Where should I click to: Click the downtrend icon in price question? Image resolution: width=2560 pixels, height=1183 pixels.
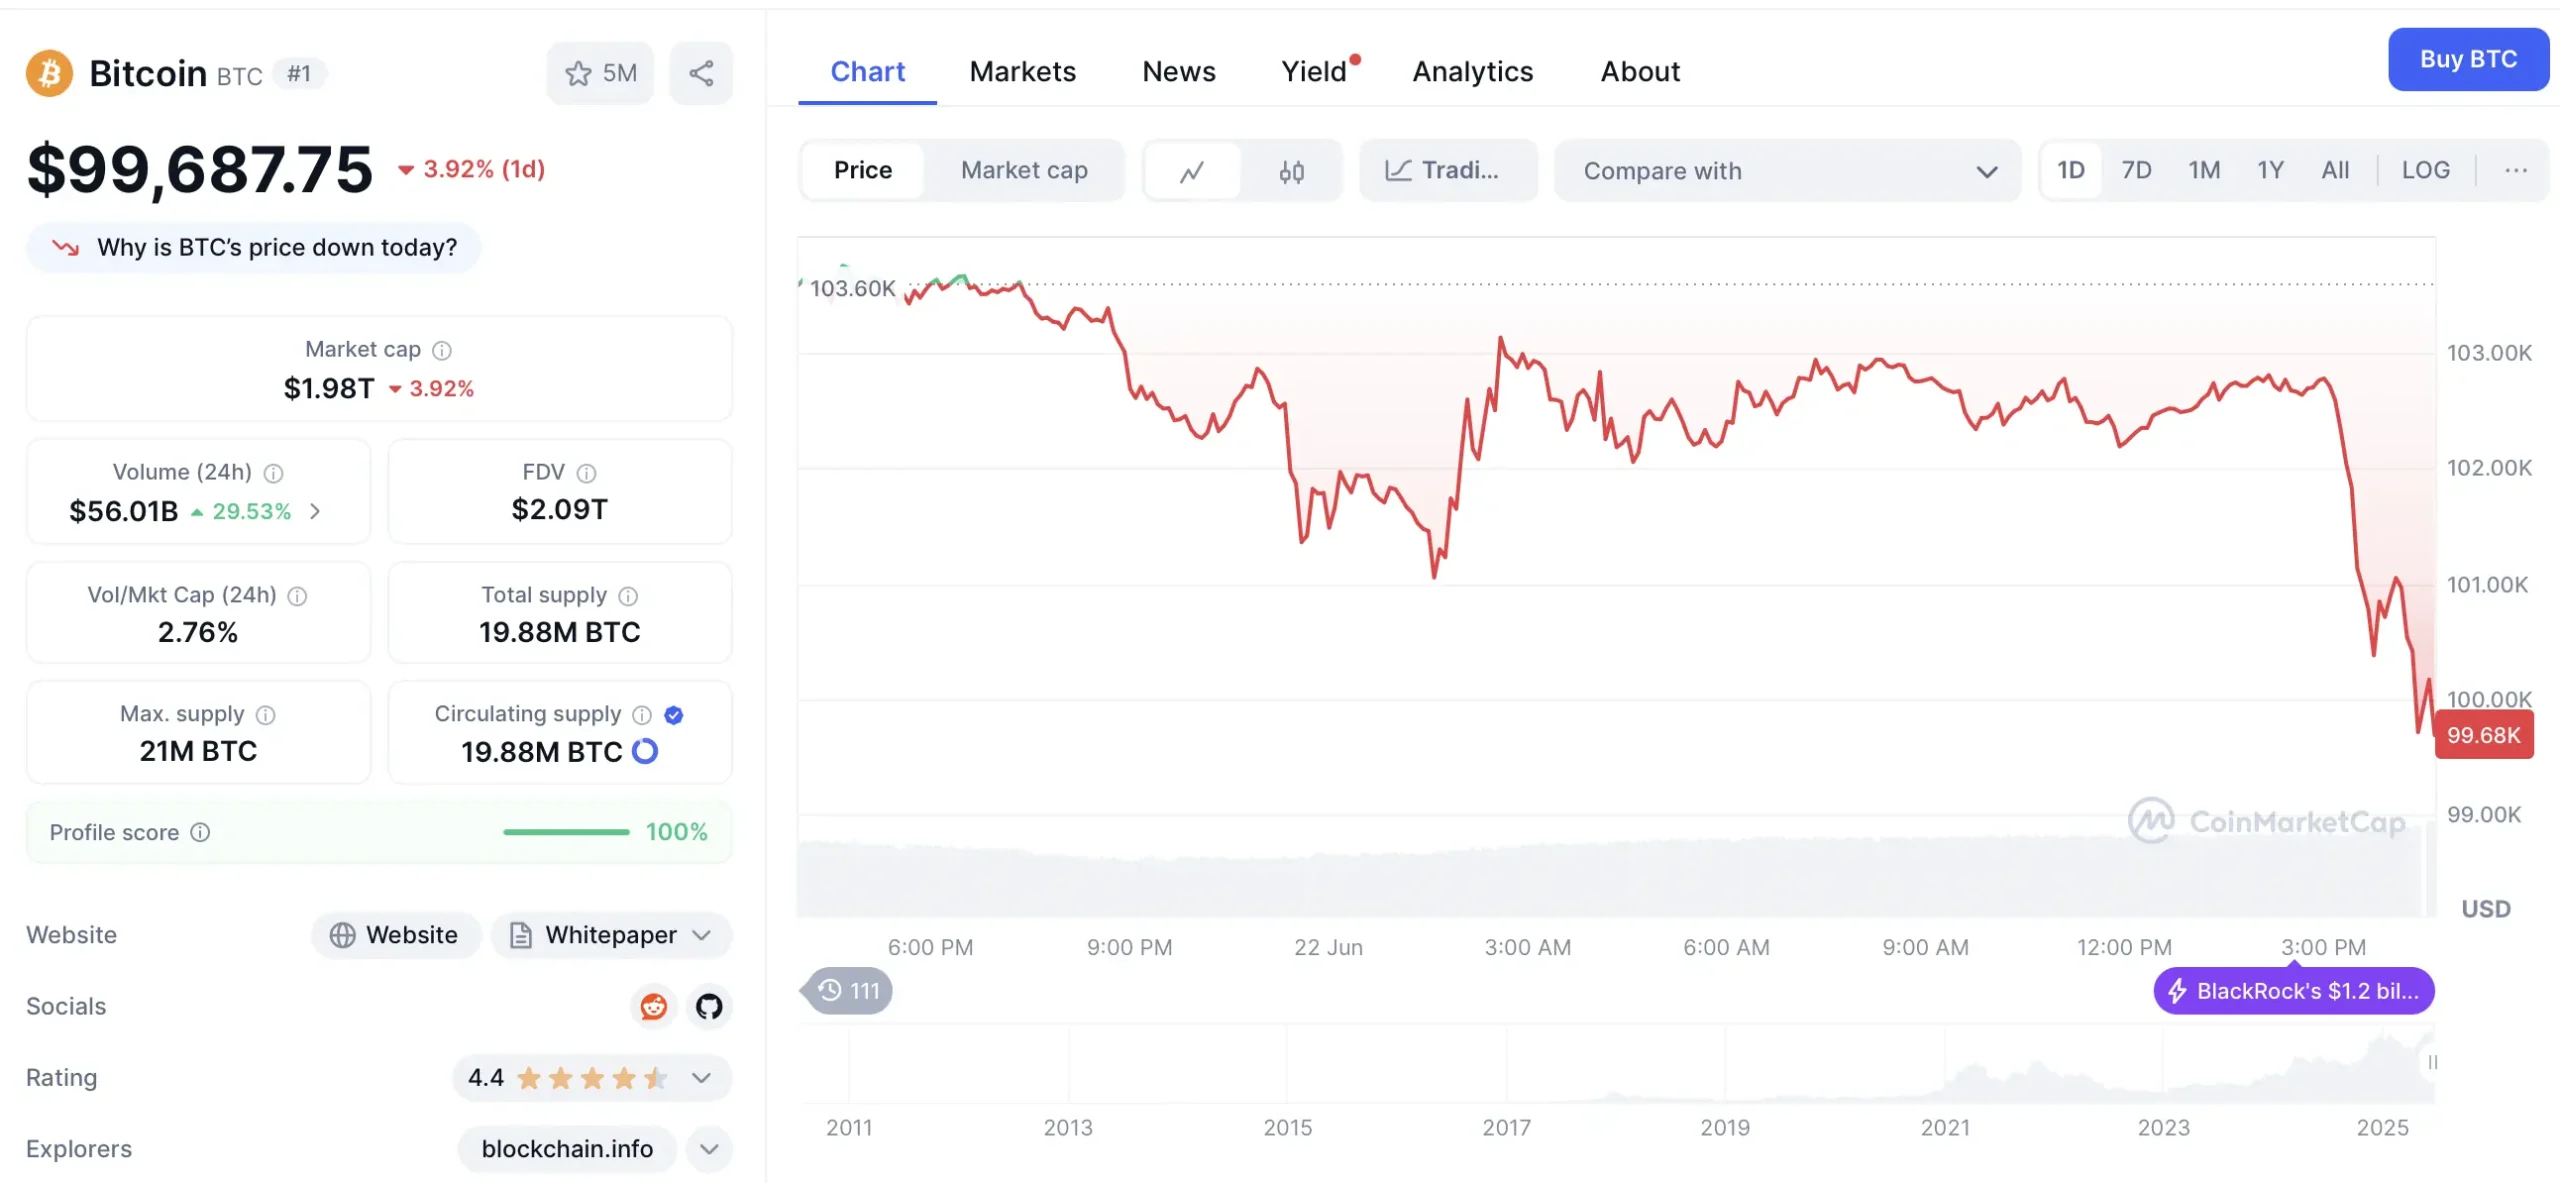66,247
